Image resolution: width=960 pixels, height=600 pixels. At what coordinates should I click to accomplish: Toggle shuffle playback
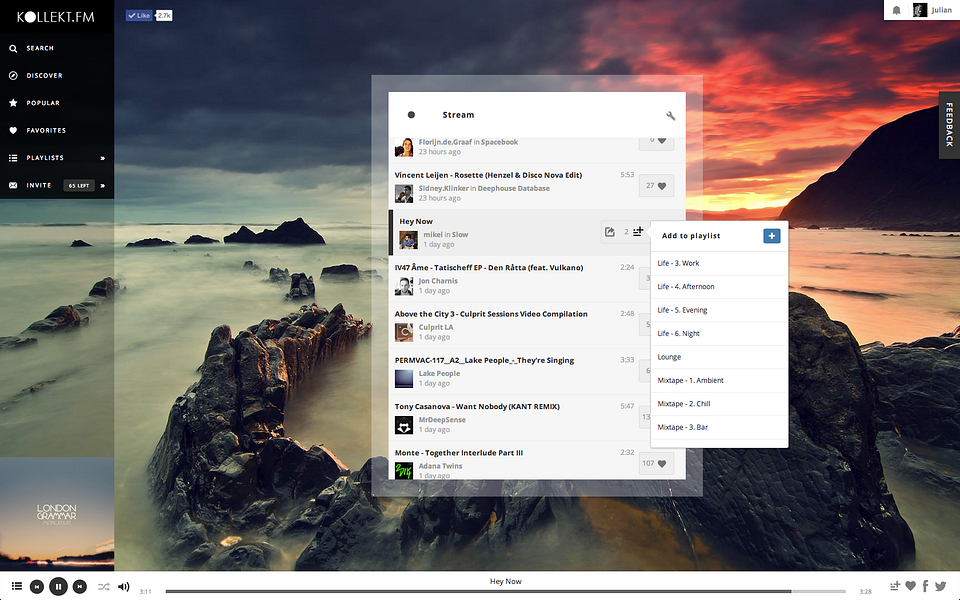[x=103, y=587]
